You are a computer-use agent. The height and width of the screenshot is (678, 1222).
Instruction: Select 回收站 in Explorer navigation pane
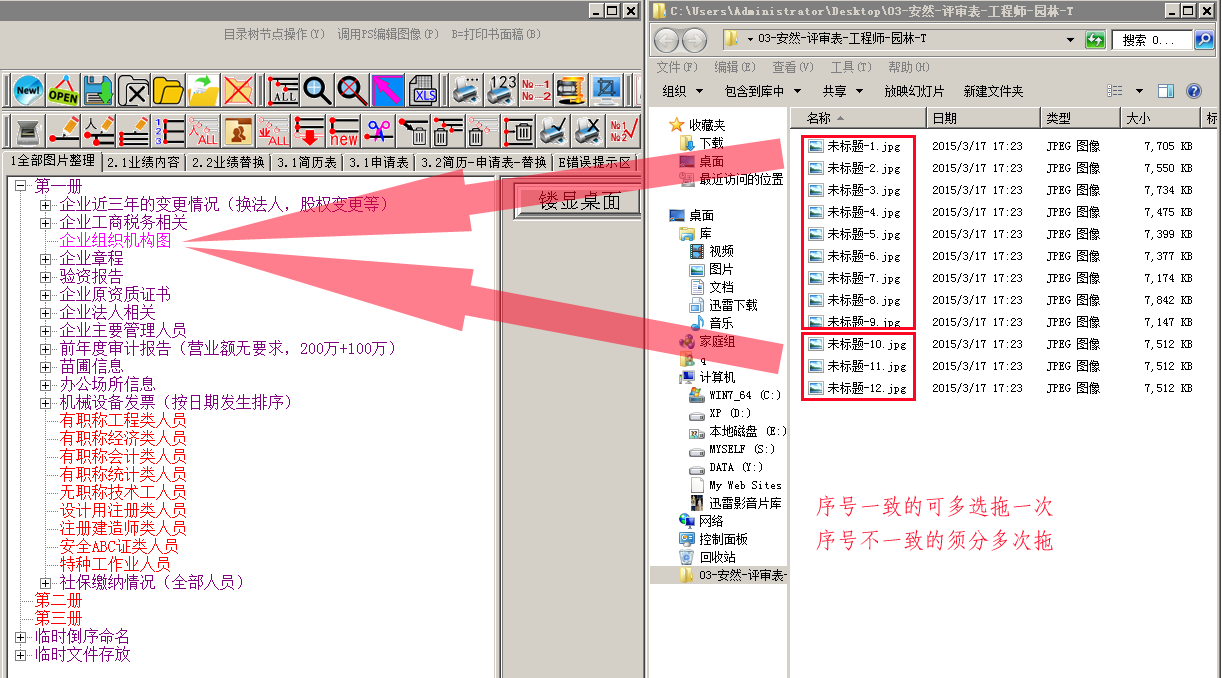click(x=707, y=557)
